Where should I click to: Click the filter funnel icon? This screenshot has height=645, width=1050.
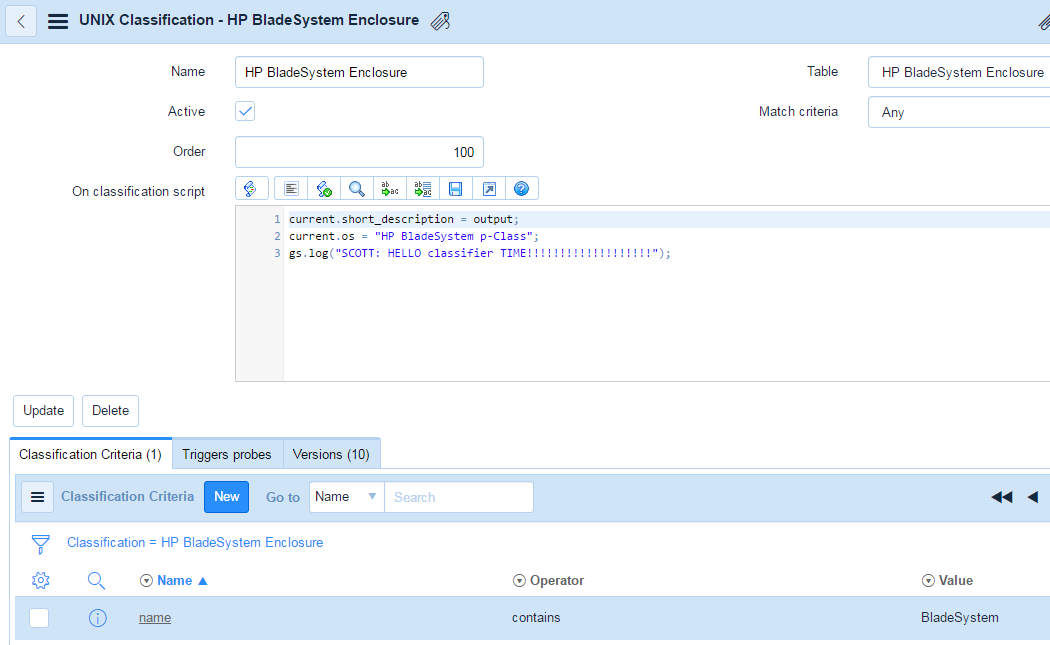40,543
